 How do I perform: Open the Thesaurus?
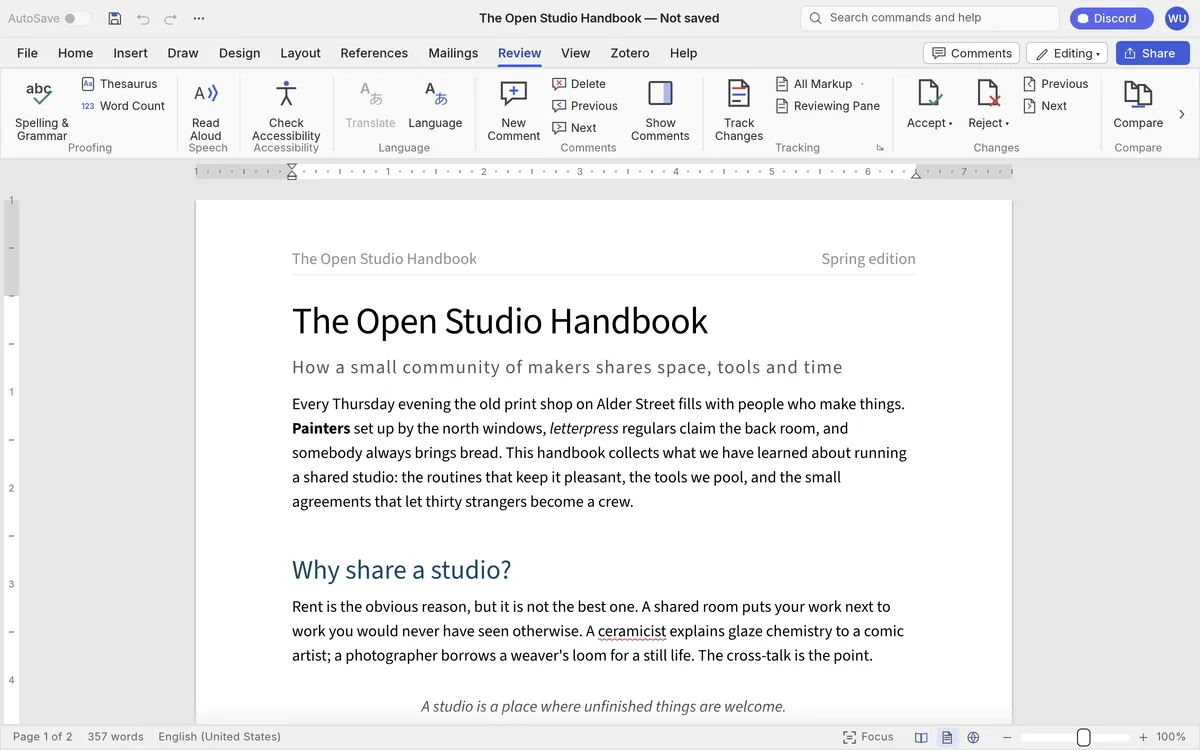pos(119,84)
